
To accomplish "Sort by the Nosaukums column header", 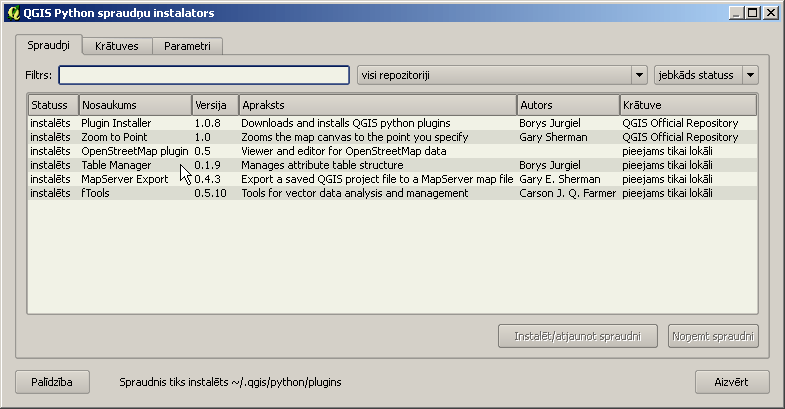I will click(x=135, y=105).
